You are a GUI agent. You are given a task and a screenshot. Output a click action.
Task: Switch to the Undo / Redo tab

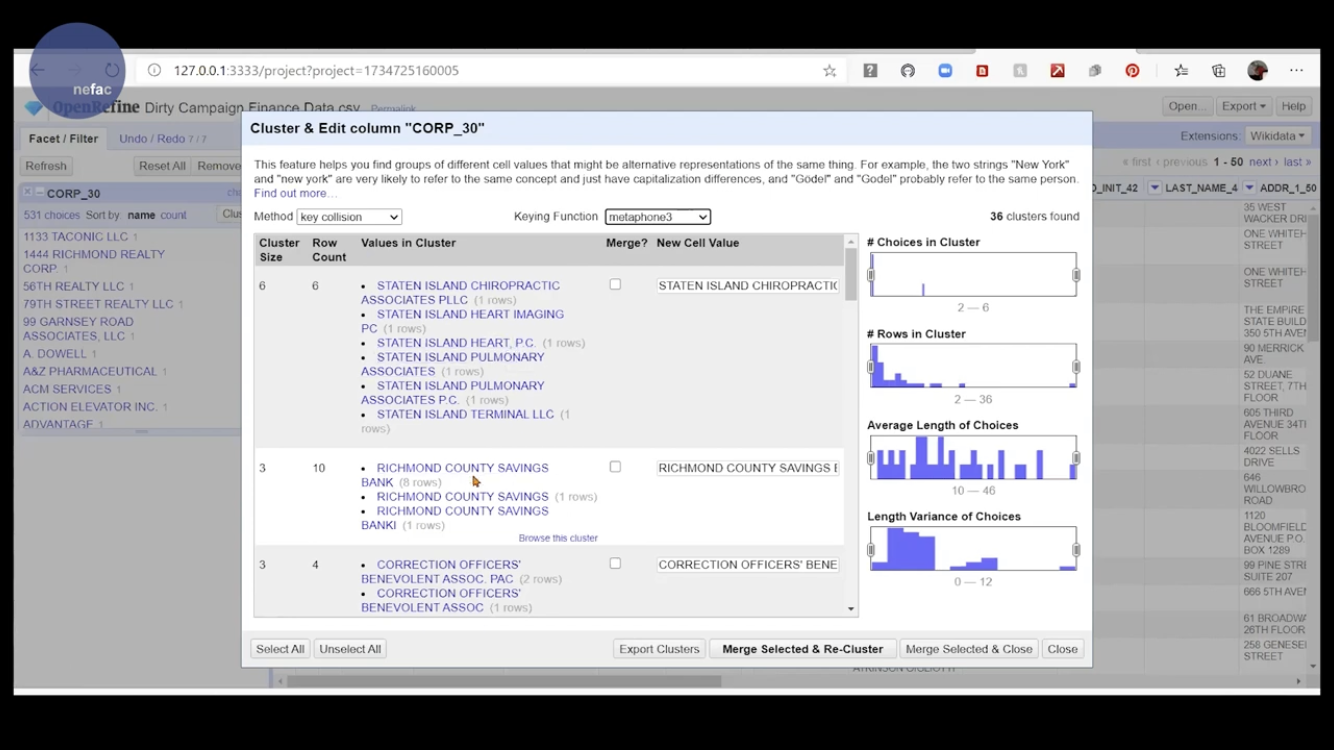coord(162,139)
